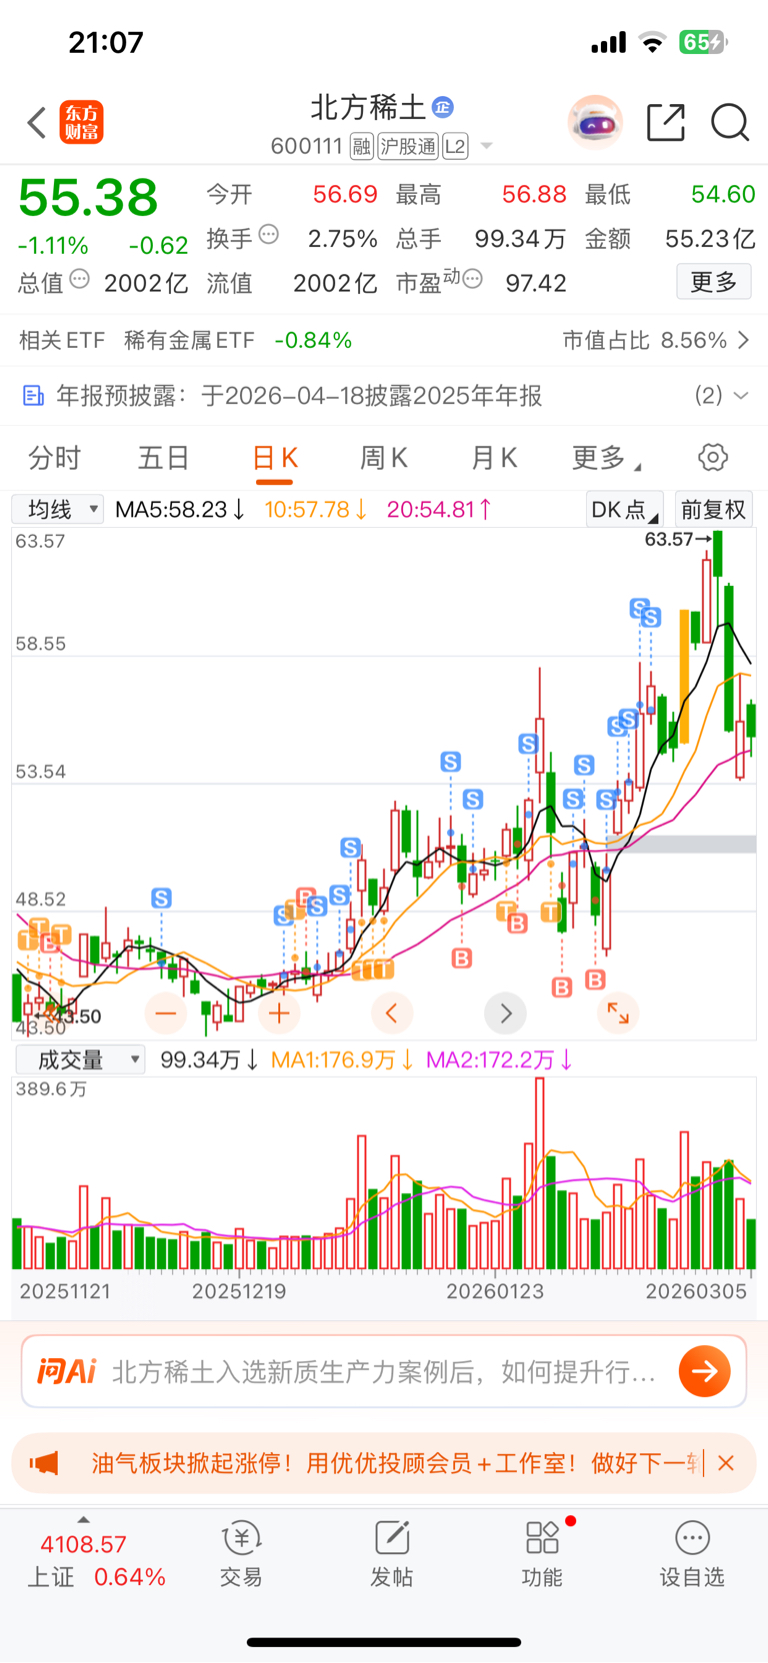
Task: Tap the 融 margin badge
Action: [362, 147]
